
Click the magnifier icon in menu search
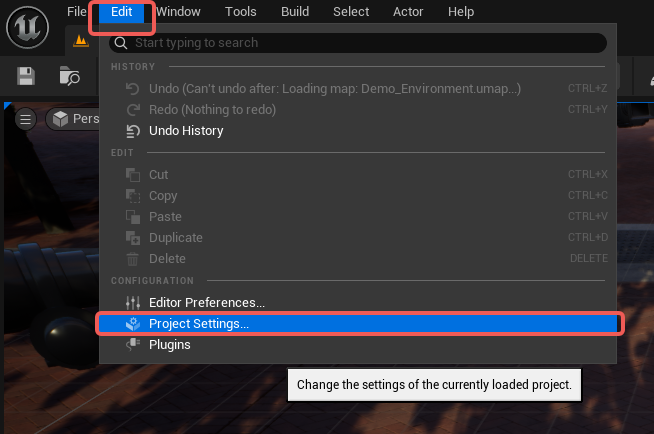[121, 43]
